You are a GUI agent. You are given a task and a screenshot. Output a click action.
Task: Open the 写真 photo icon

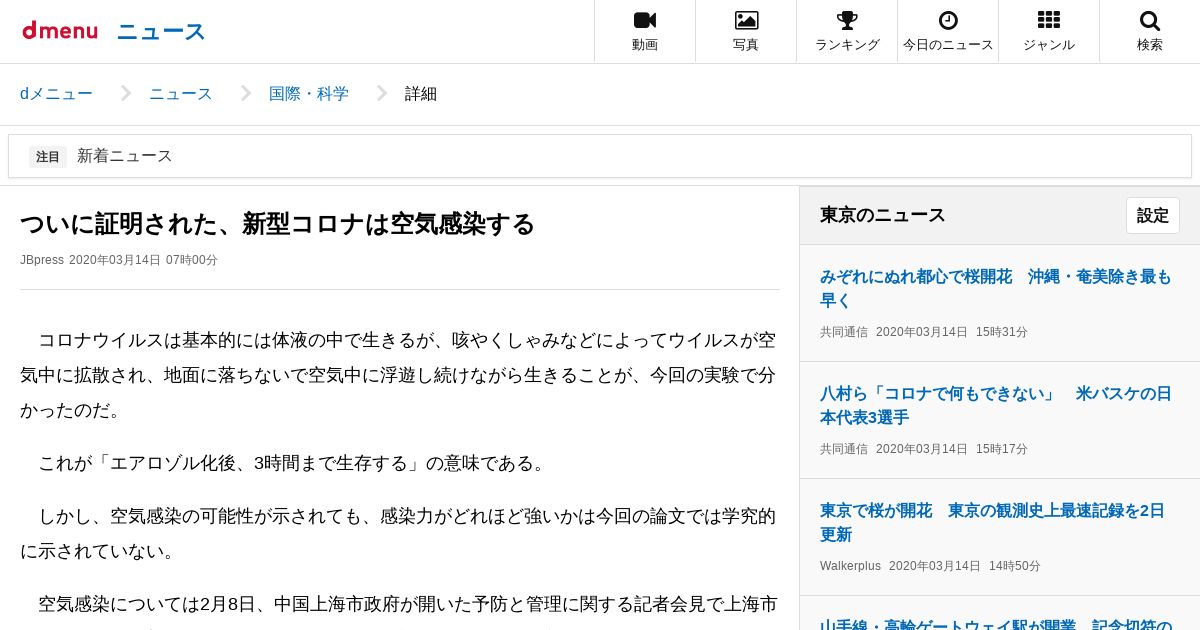coord(746,20)
